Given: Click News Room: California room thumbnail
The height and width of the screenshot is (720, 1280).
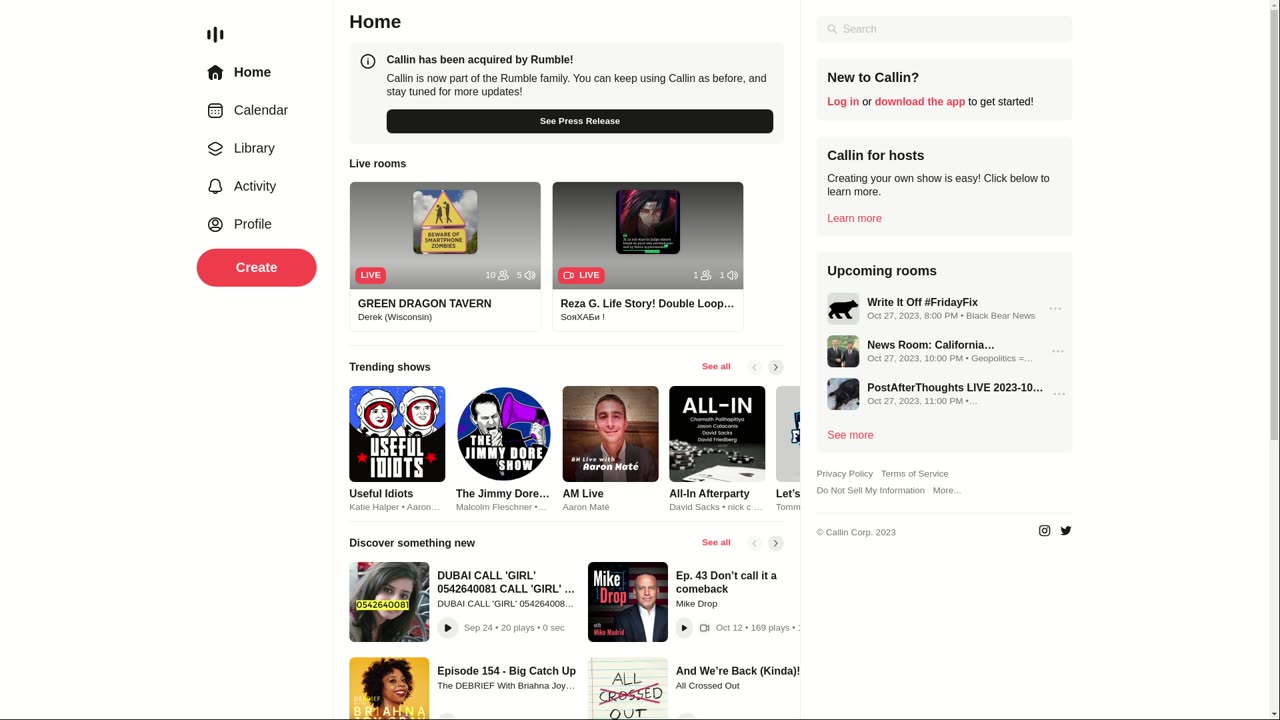Looking at the screenshot, I should coord(843,352).
